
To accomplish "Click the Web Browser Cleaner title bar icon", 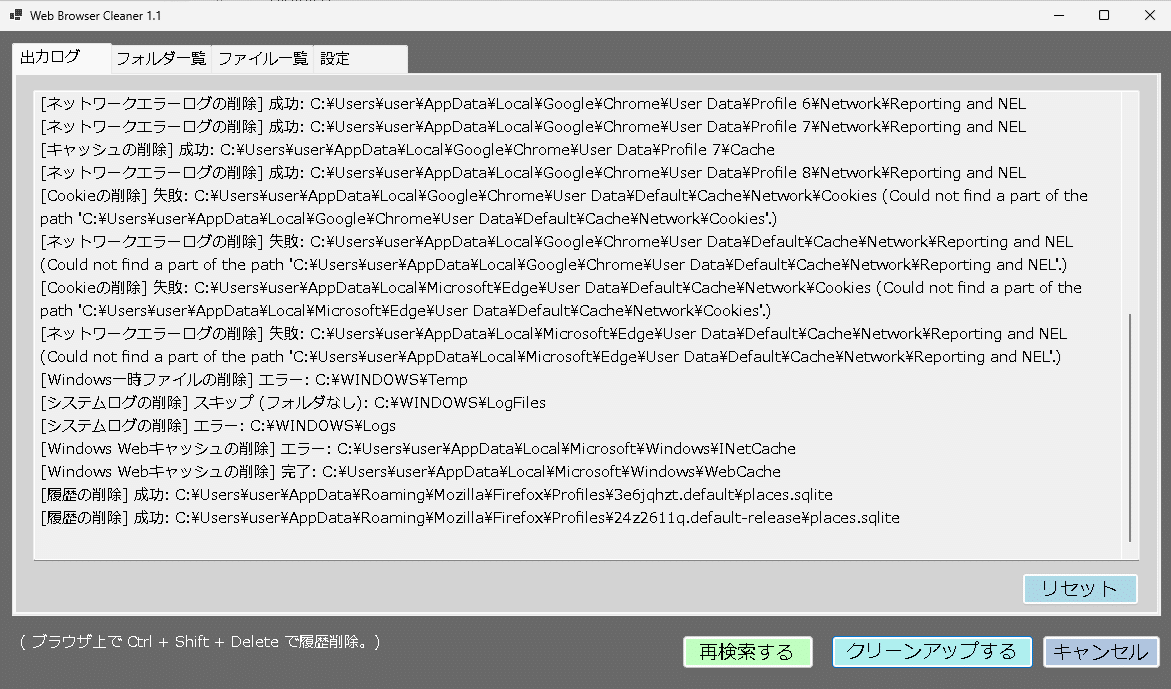I will pyautogui.click(x=14, y=15).
